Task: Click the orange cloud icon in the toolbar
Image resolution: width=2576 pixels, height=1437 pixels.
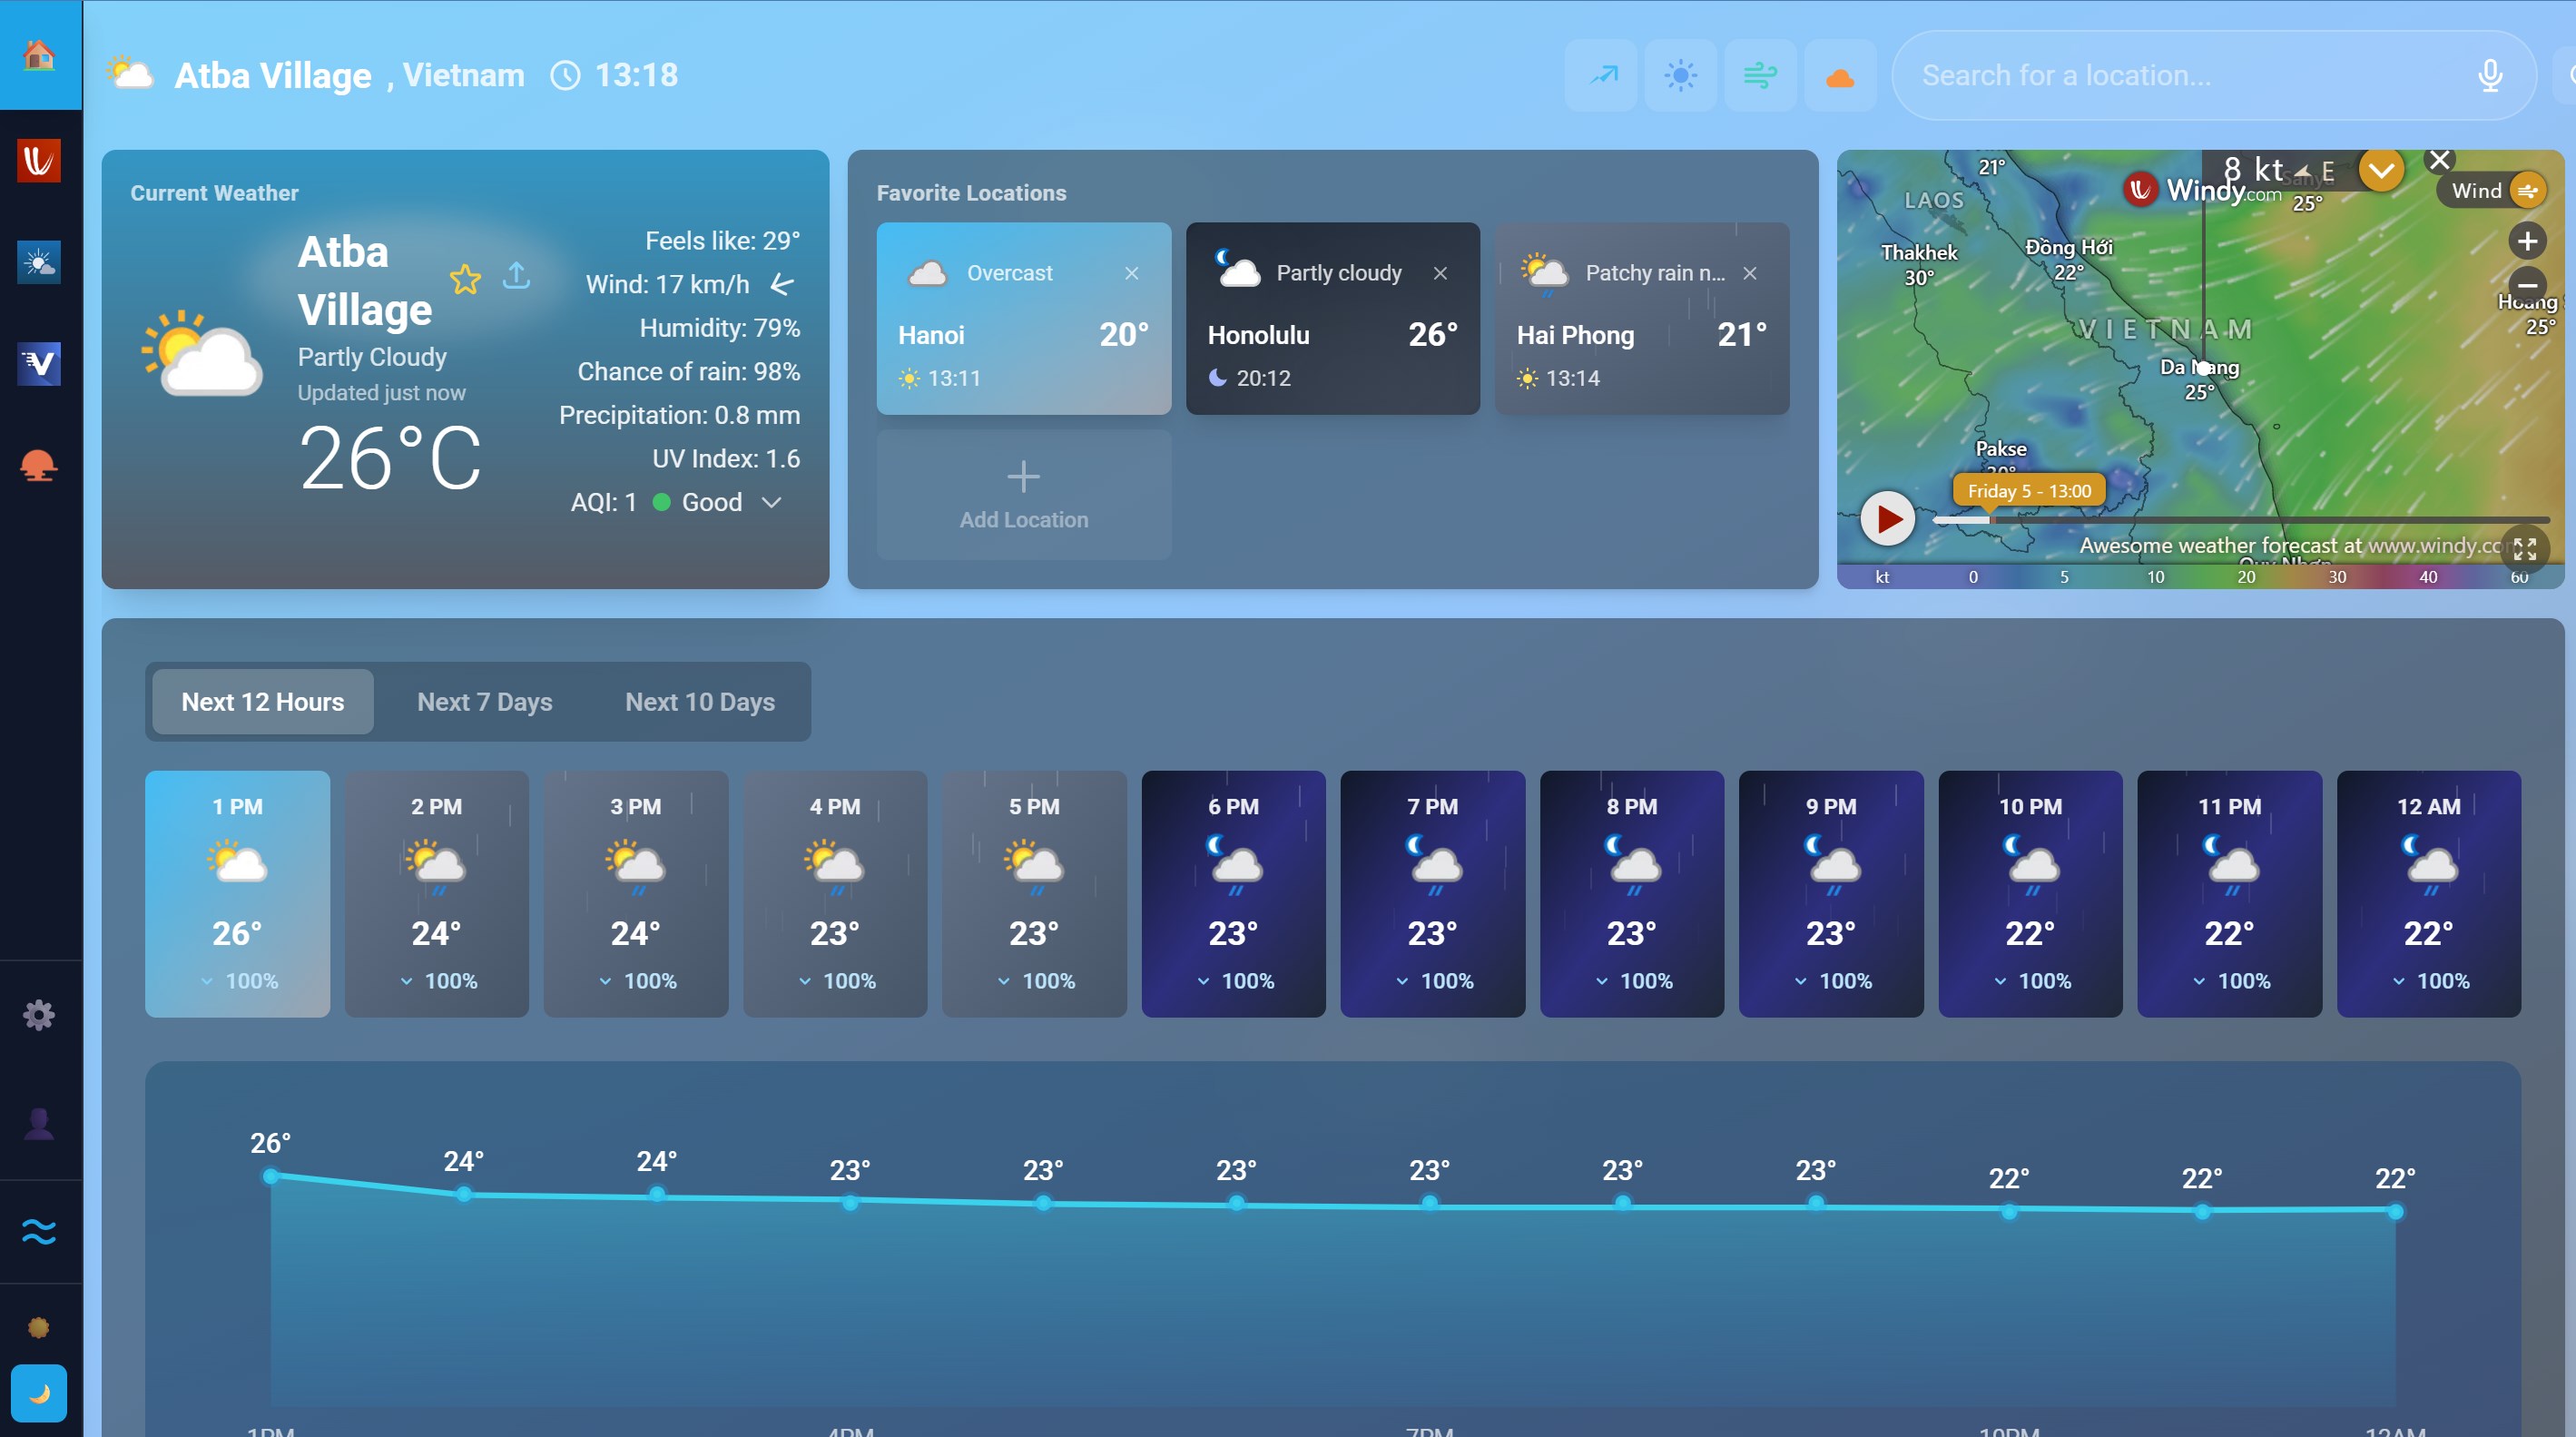Action: coord(1840,75)
